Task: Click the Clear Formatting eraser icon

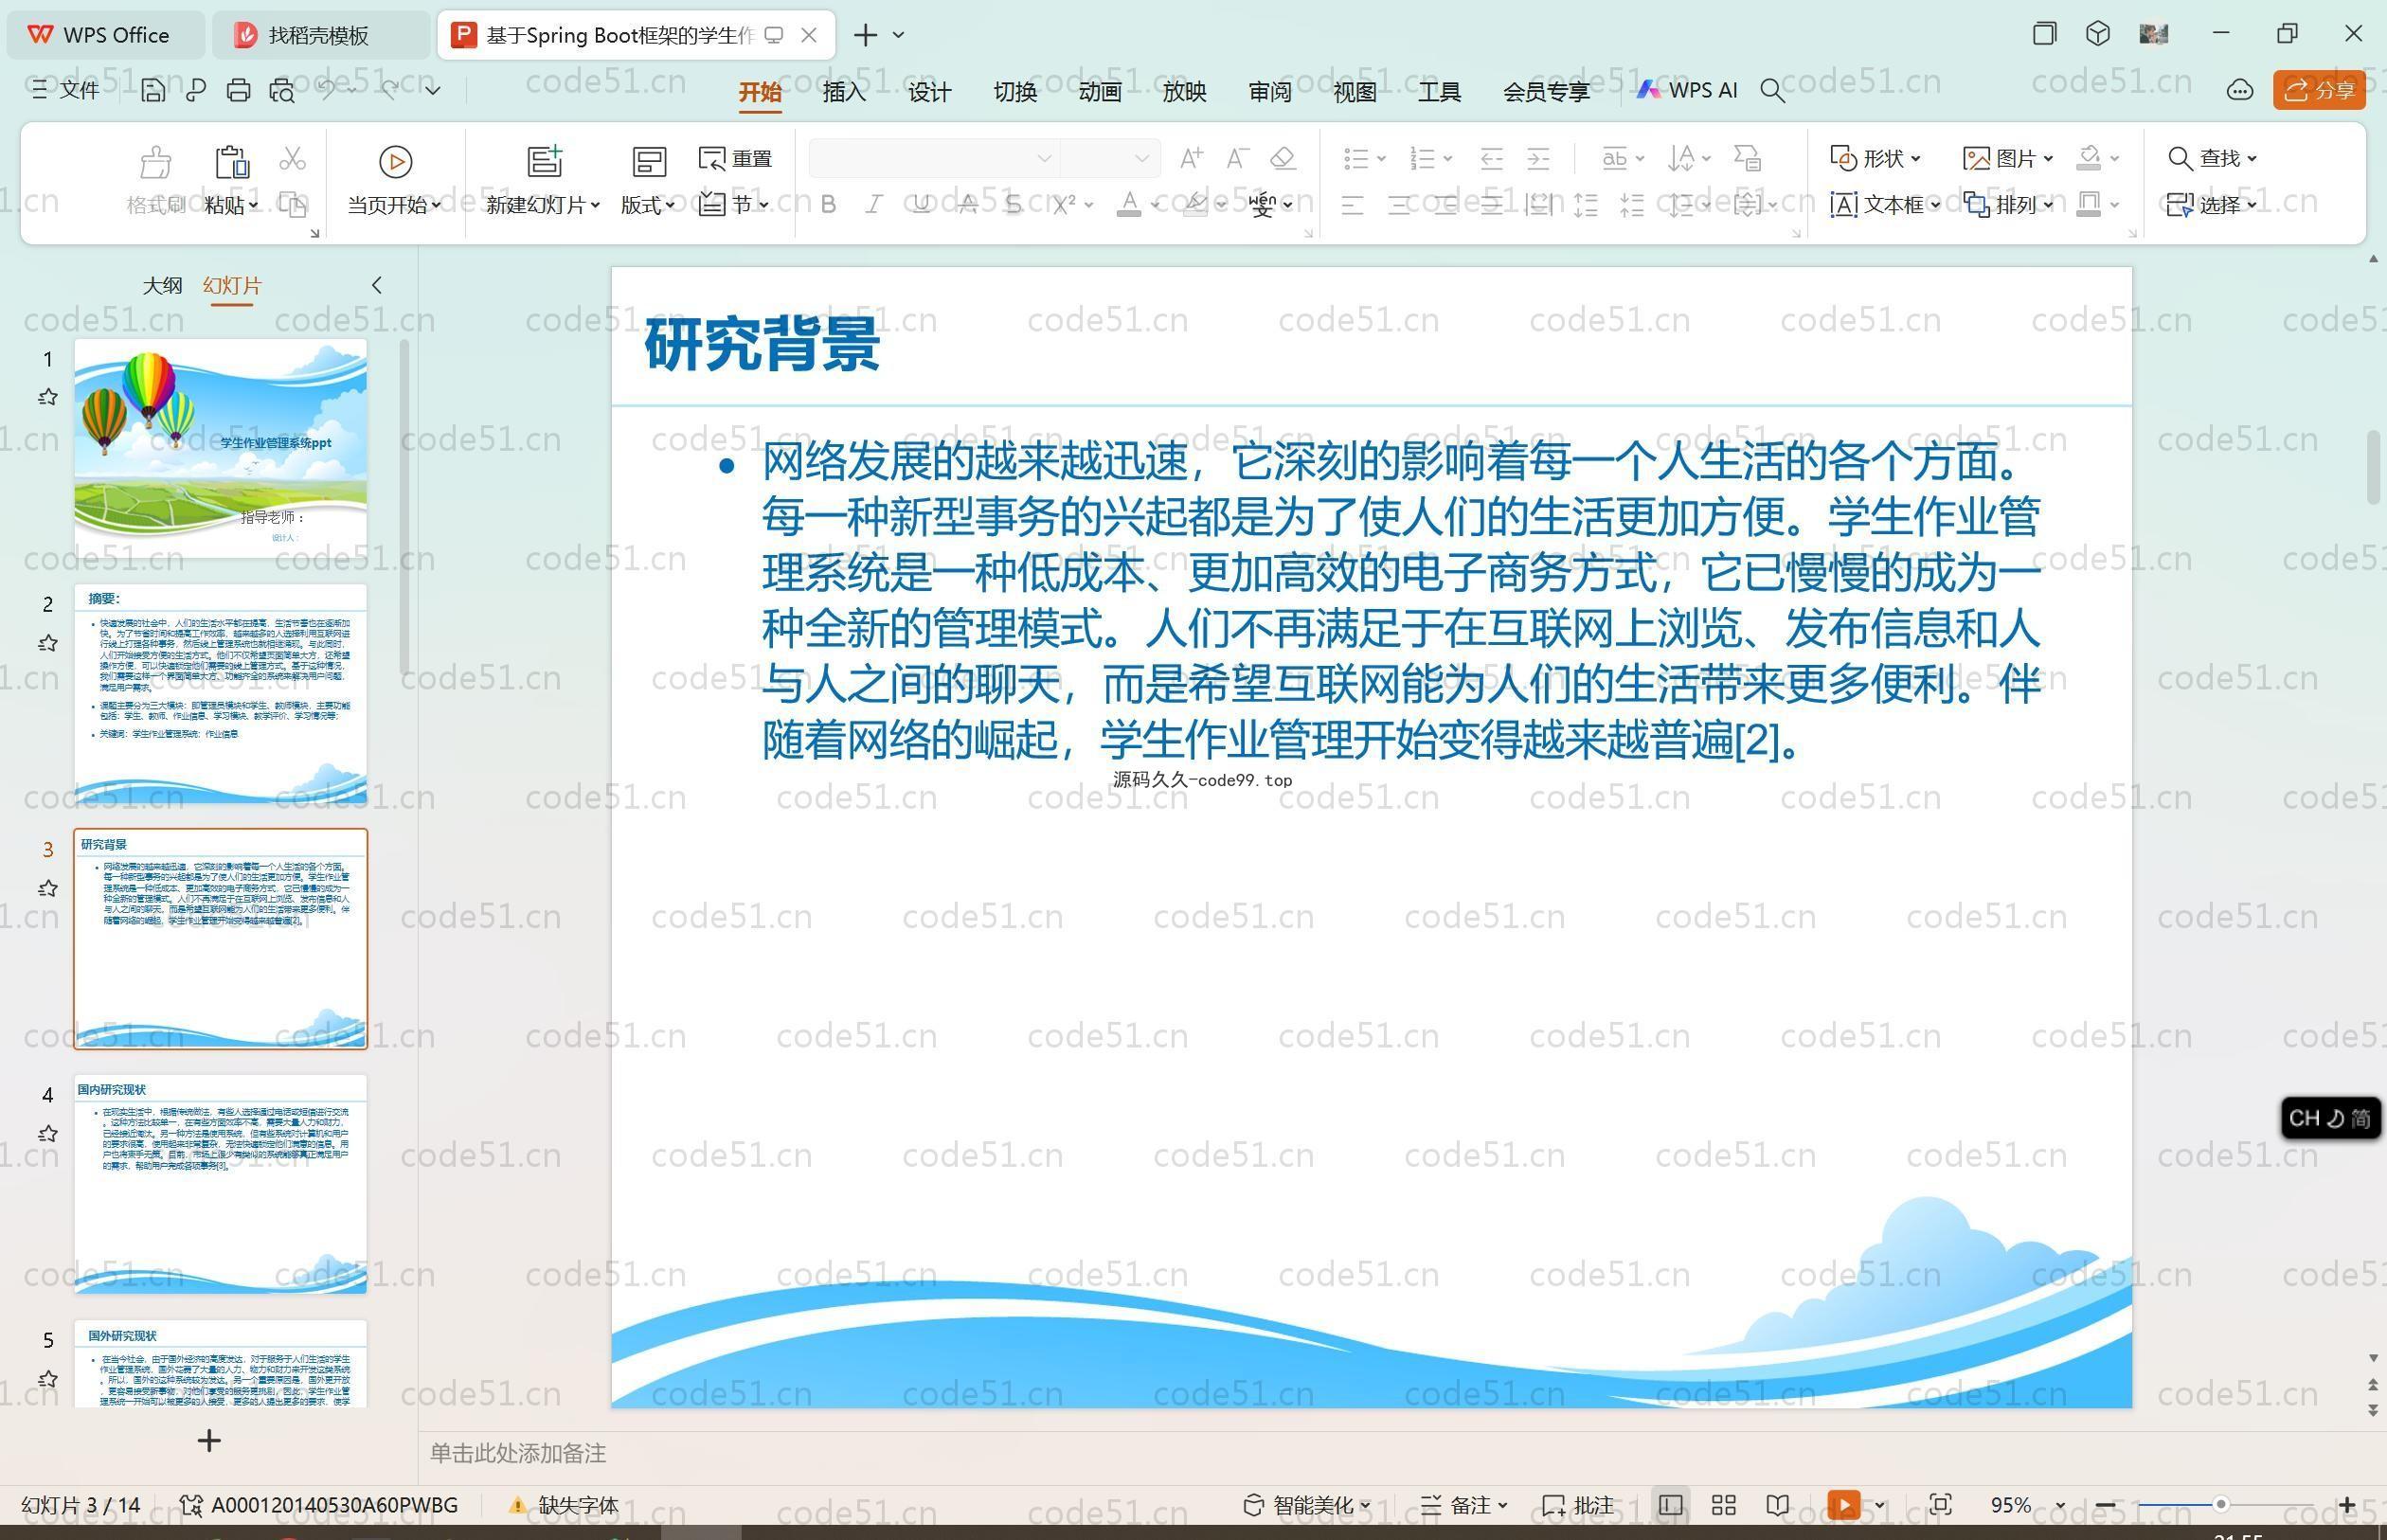Action: click(x=1283, y=157)
